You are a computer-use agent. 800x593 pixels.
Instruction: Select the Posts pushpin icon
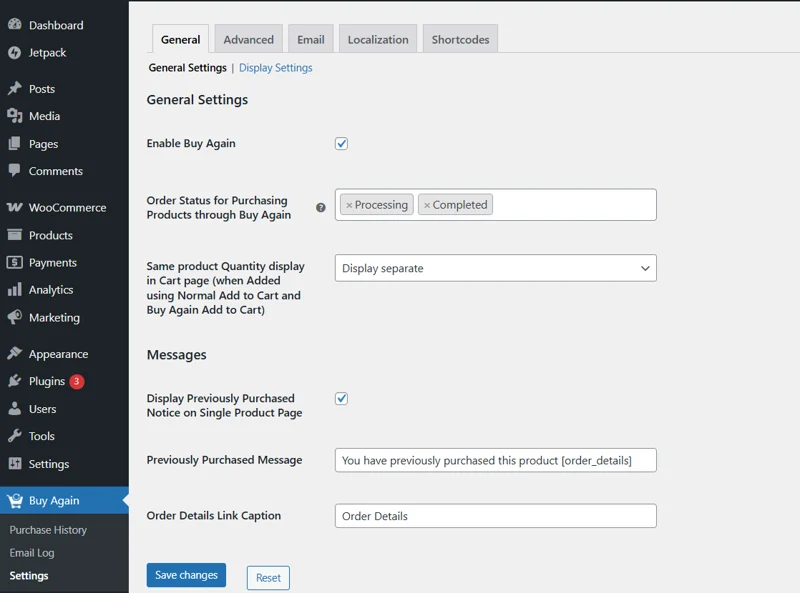15,88
